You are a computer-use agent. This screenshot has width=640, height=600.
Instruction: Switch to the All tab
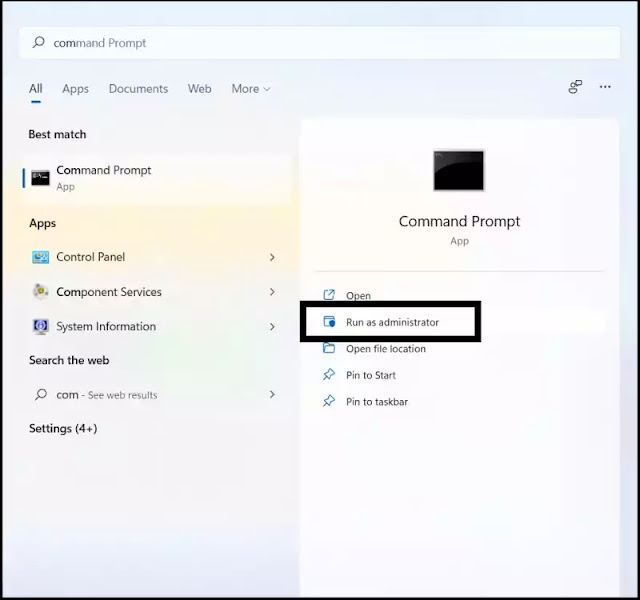(x=36, y=89)
